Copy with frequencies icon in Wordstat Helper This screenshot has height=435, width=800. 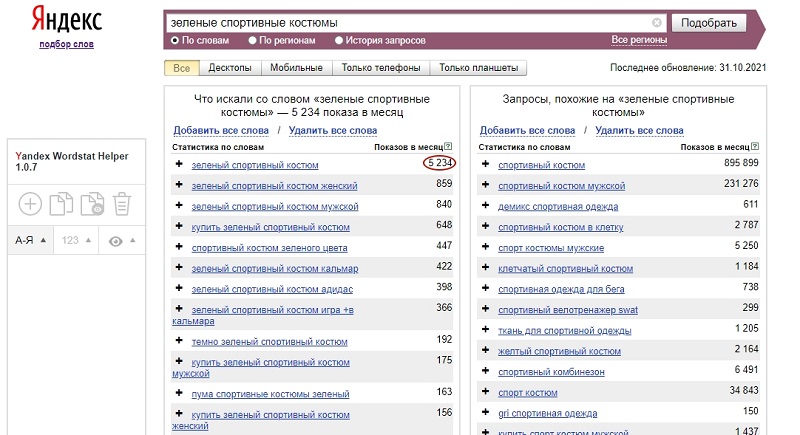point(92,204)
